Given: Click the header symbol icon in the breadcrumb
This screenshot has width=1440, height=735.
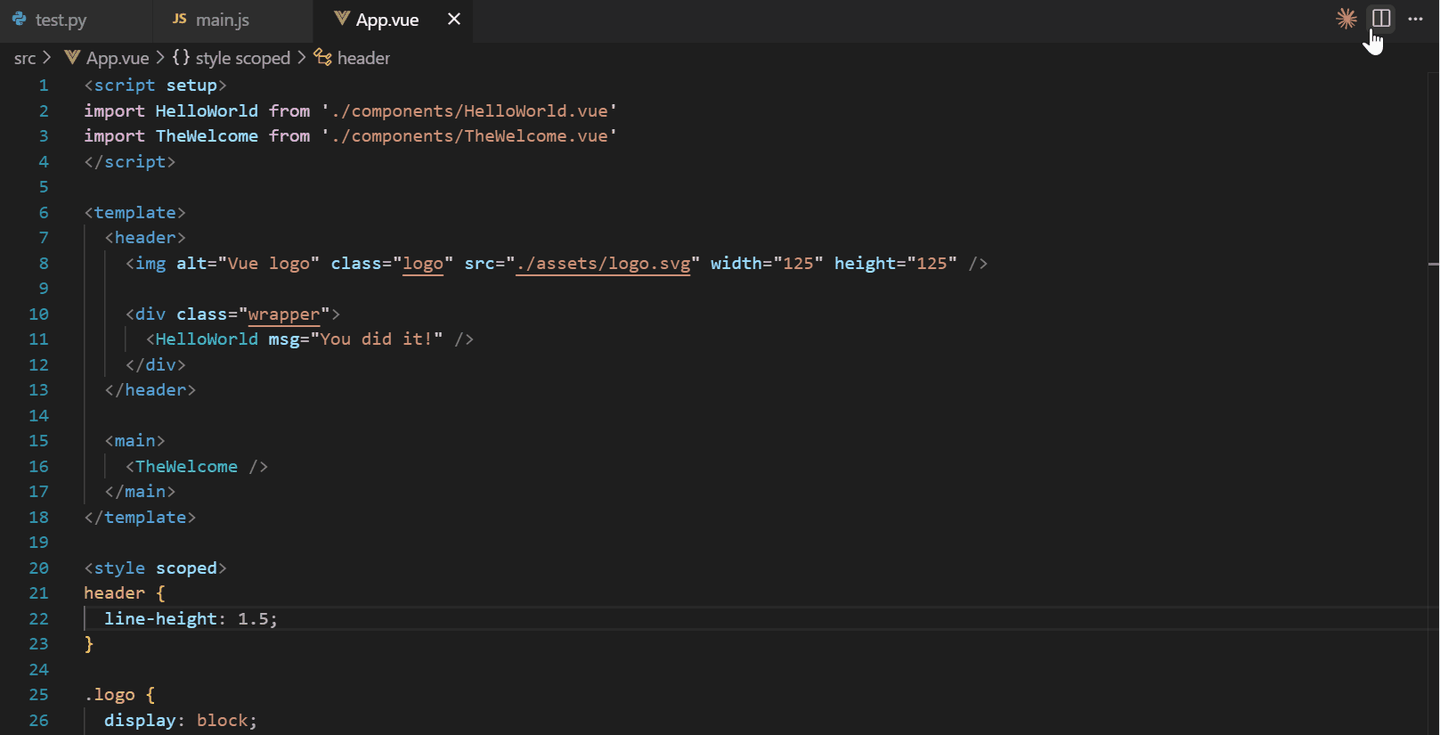Looking at the screenshot, I should (323, 58).
